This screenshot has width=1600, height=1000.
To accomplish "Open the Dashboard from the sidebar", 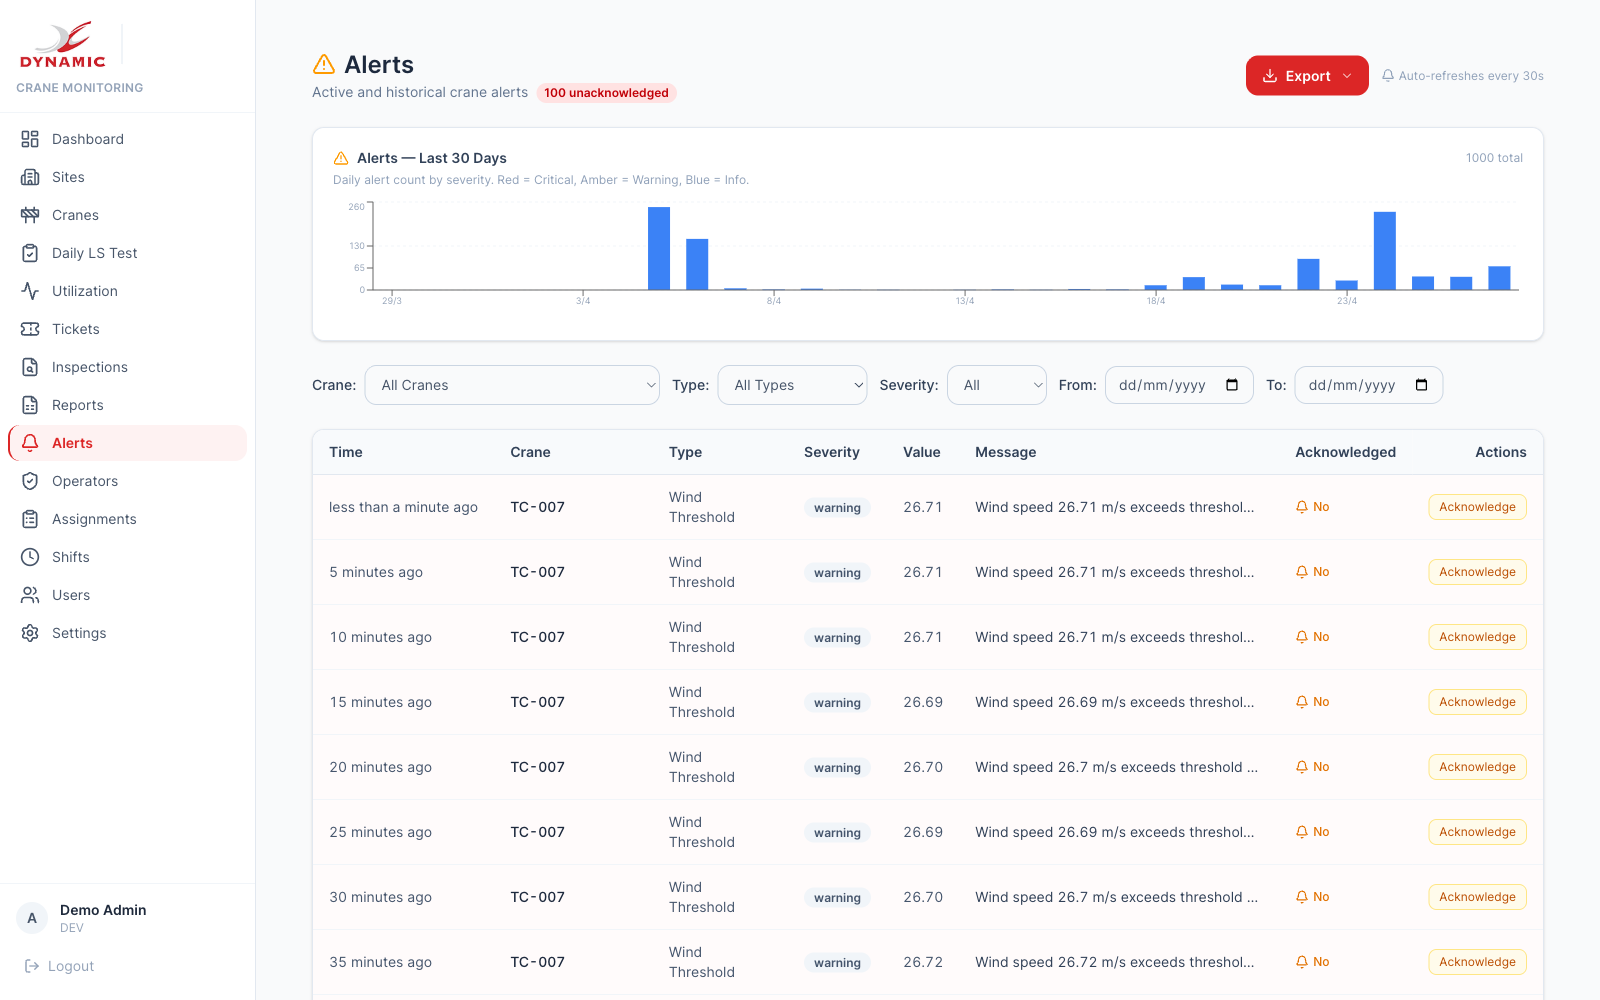I will [31, 139].
